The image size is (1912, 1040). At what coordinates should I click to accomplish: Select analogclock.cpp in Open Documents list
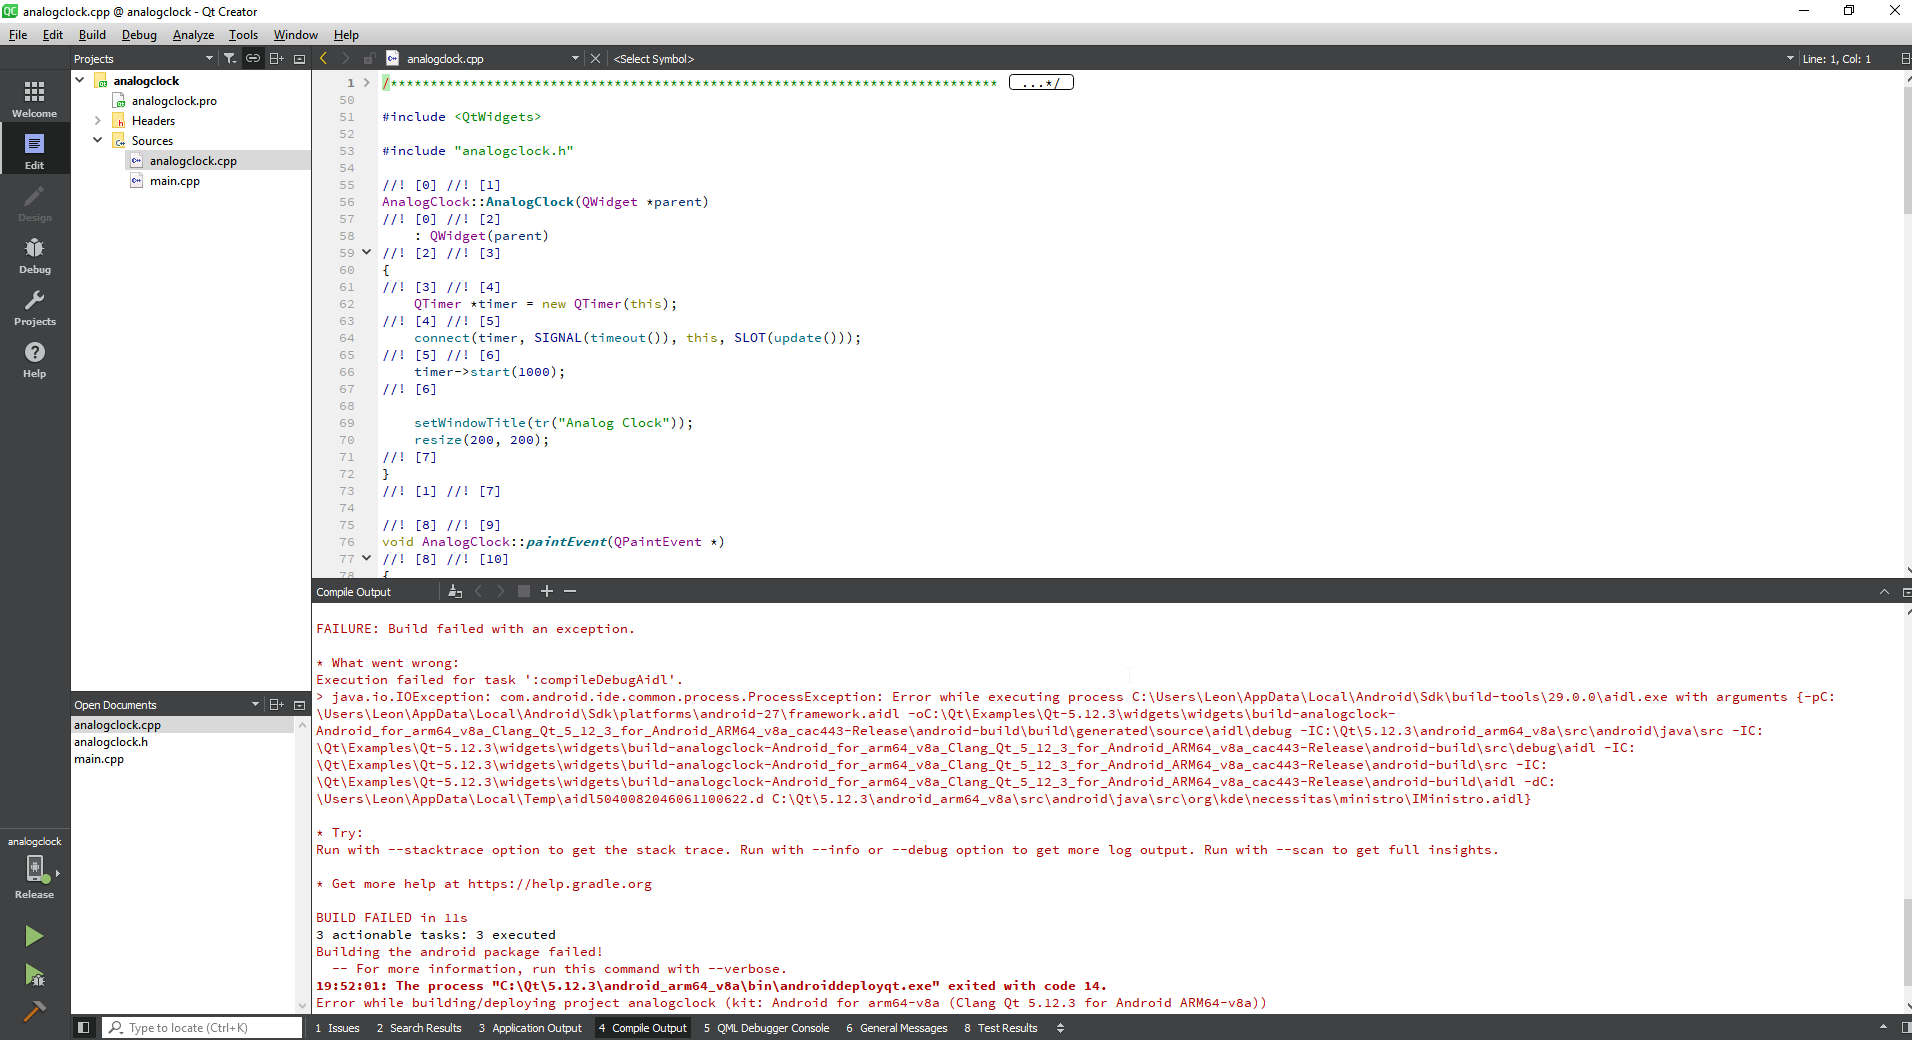click(x=117, y=725)
